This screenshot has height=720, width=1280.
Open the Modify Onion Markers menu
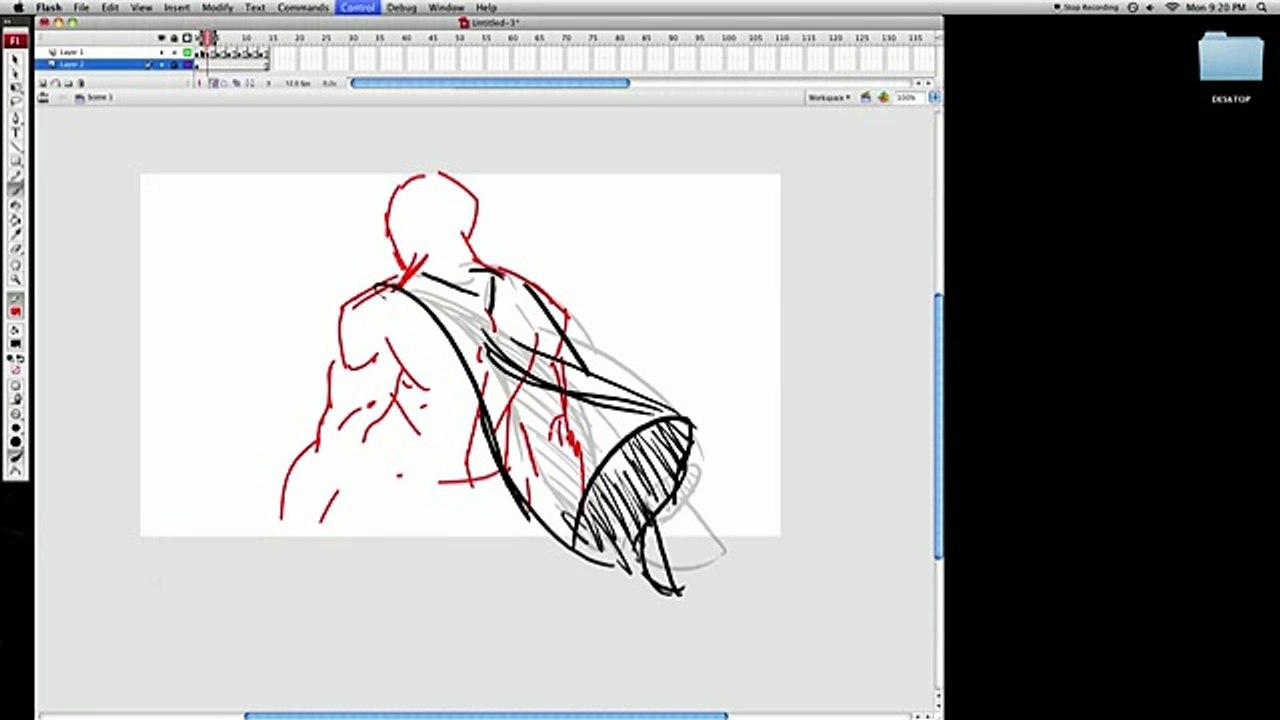[250, 83]
